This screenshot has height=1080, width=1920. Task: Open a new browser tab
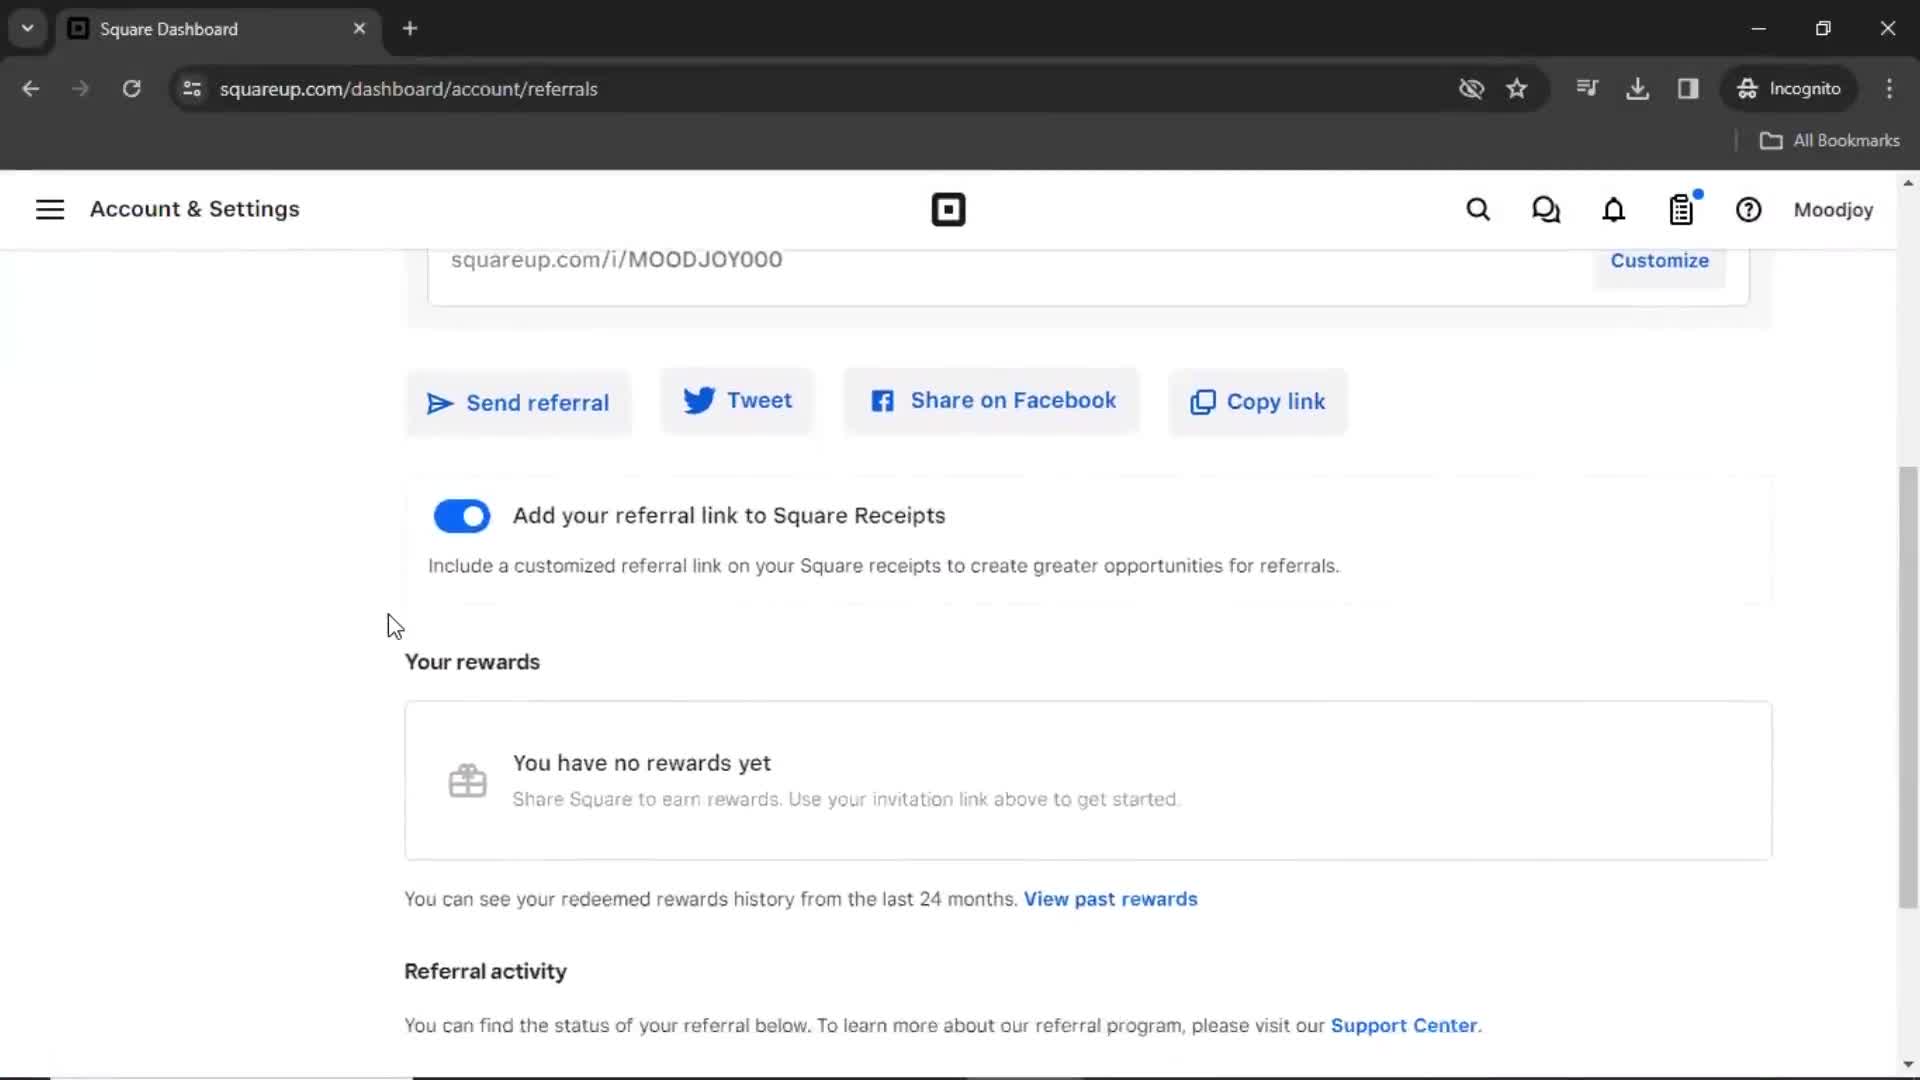pyautogui.click(x=410, y=29)
